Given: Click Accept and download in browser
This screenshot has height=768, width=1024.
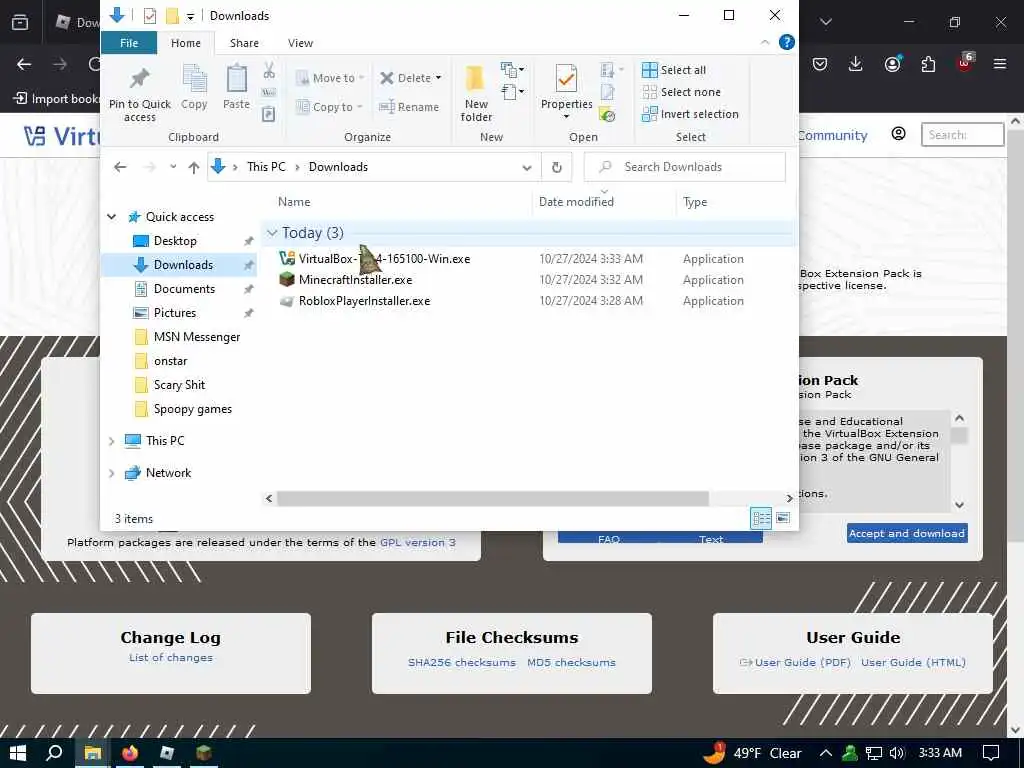Looking at the screenshot, I should click(x=907, y=534).
